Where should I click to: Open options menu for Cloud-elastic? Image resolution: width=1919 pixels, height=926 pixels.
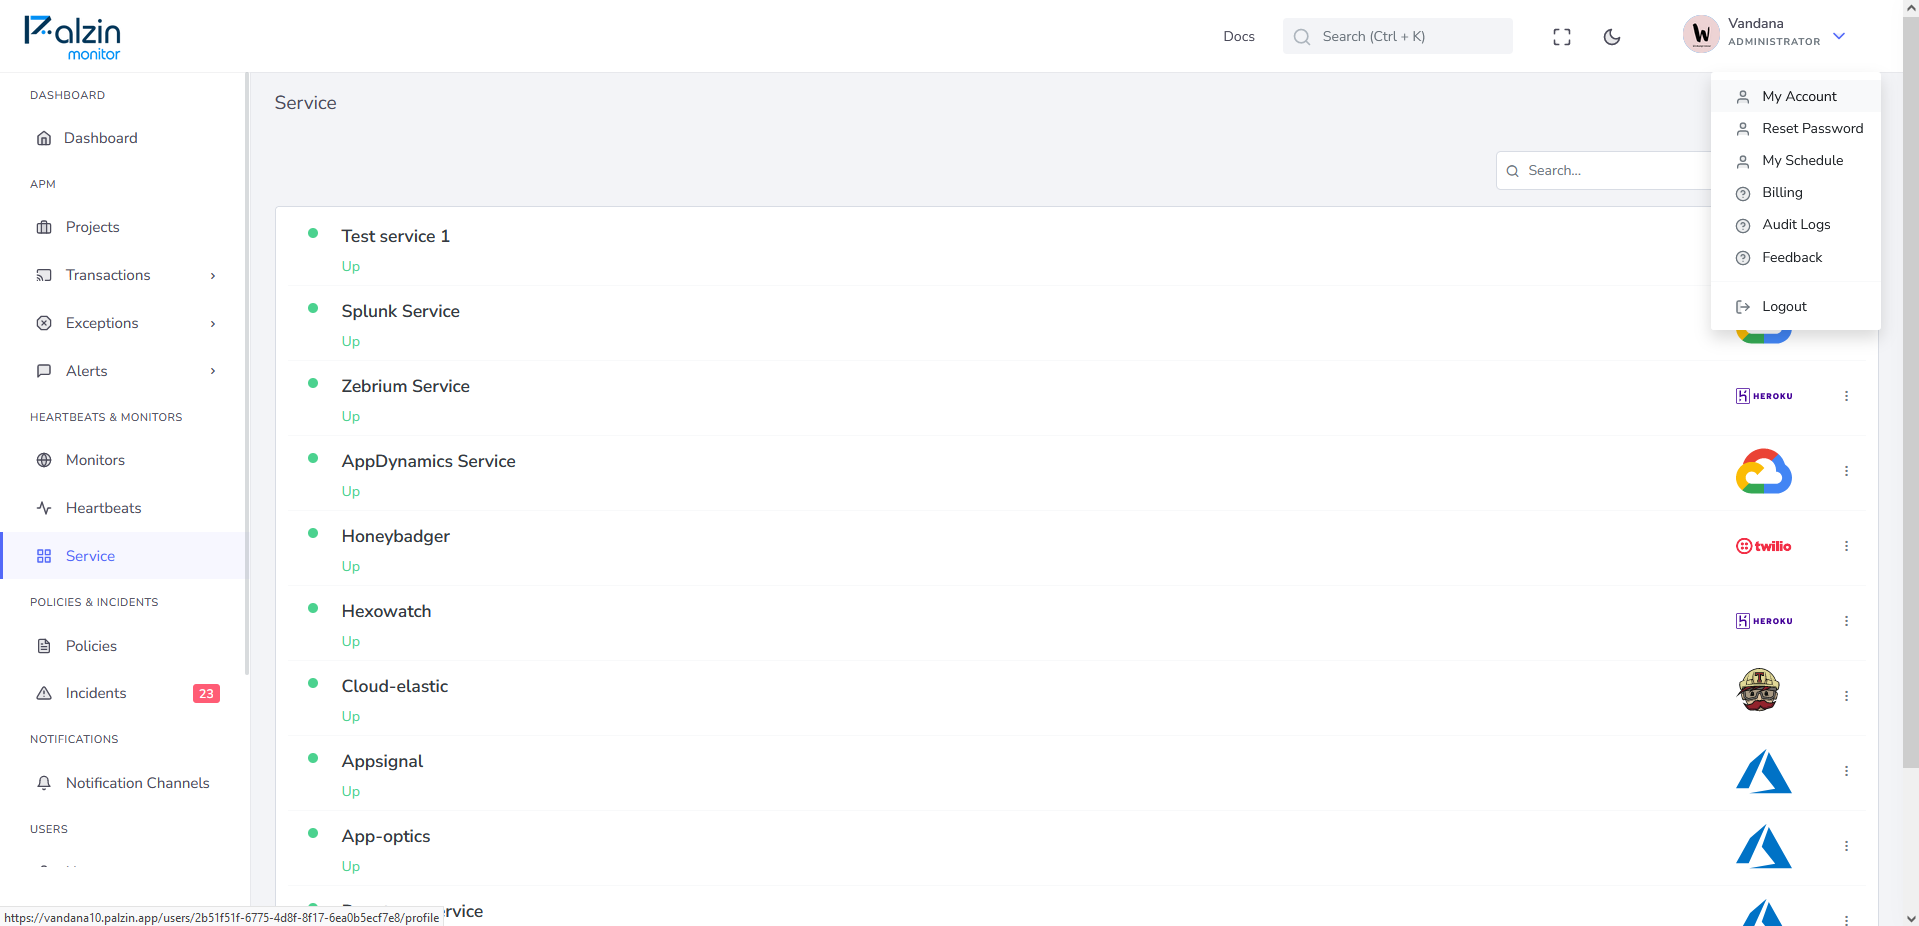tap(1846, 696)
